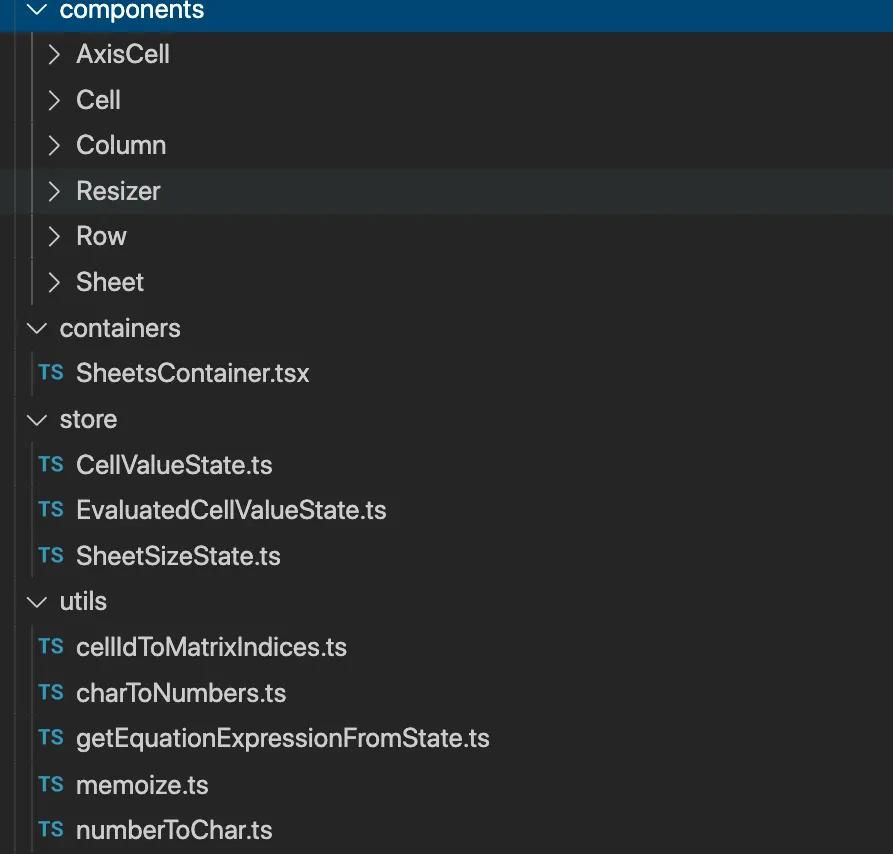Click the TS icon beside memoize.ts
The width and height of the screenshot is (893, 854).
50,785
